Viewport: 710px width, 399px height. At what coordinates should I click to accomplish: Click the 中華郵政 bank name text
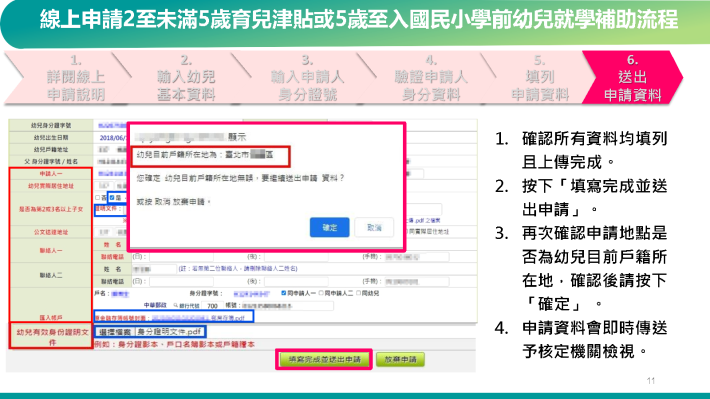coord(155,306)
